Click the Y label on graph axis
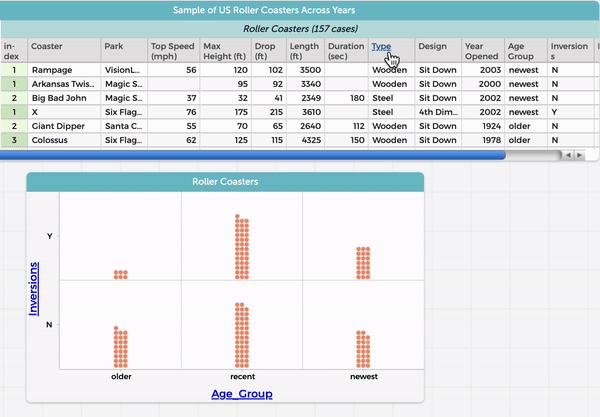Screen dimensions: 600x417 [x=49, y=236]
